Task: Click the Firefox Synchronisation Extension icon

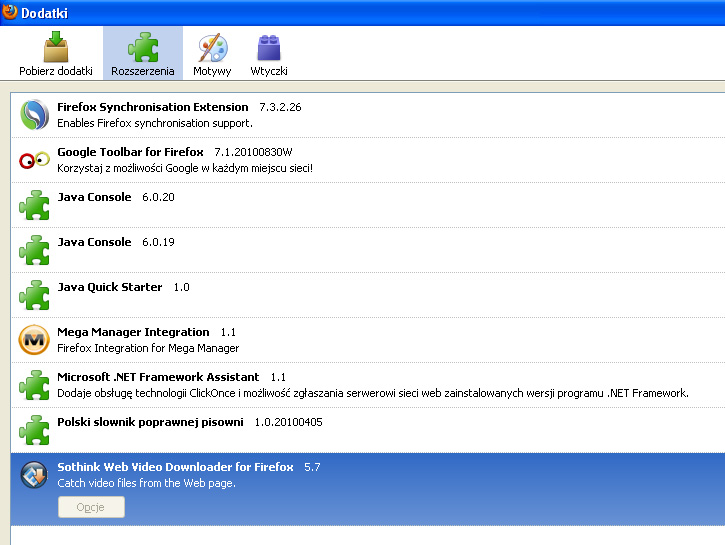Action: (35, 115)
